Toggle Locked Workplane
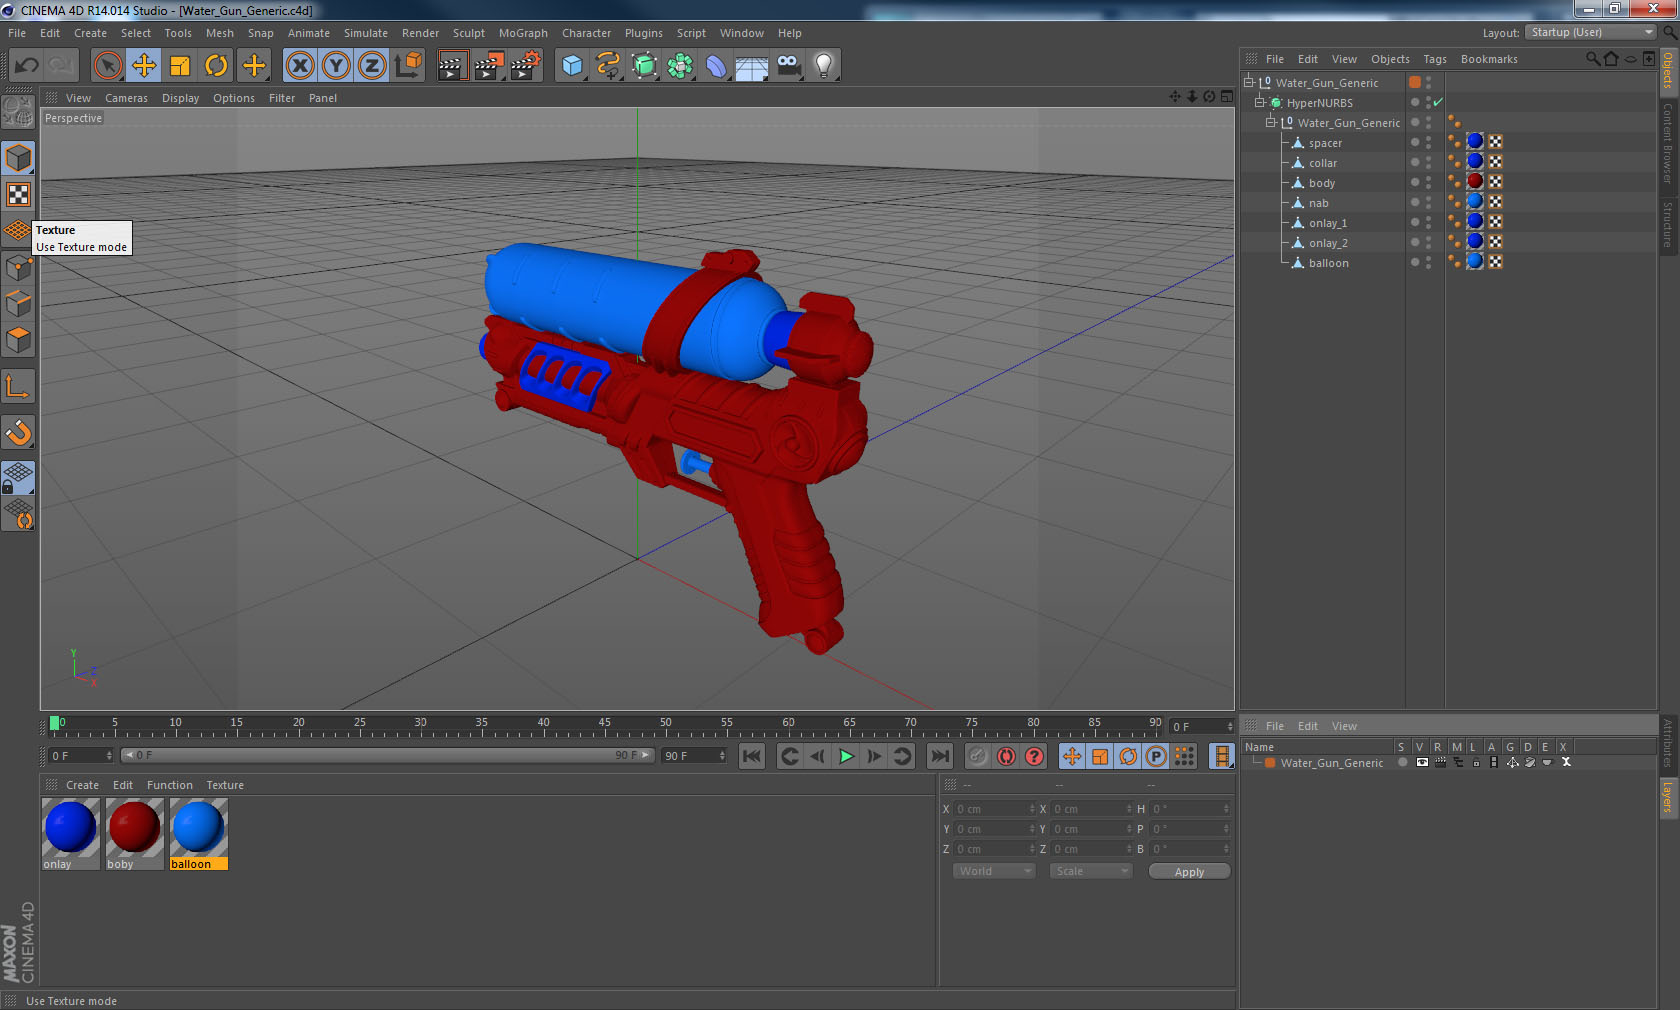The width and height of the screenshot is (1680, 1010). pos(18,478)
